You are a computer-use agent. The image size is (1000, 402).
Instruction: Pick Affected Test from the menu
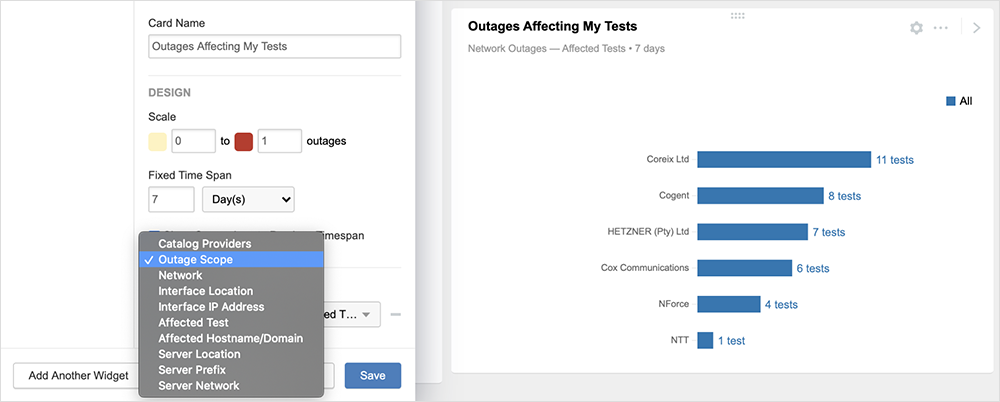pos(193,323)
